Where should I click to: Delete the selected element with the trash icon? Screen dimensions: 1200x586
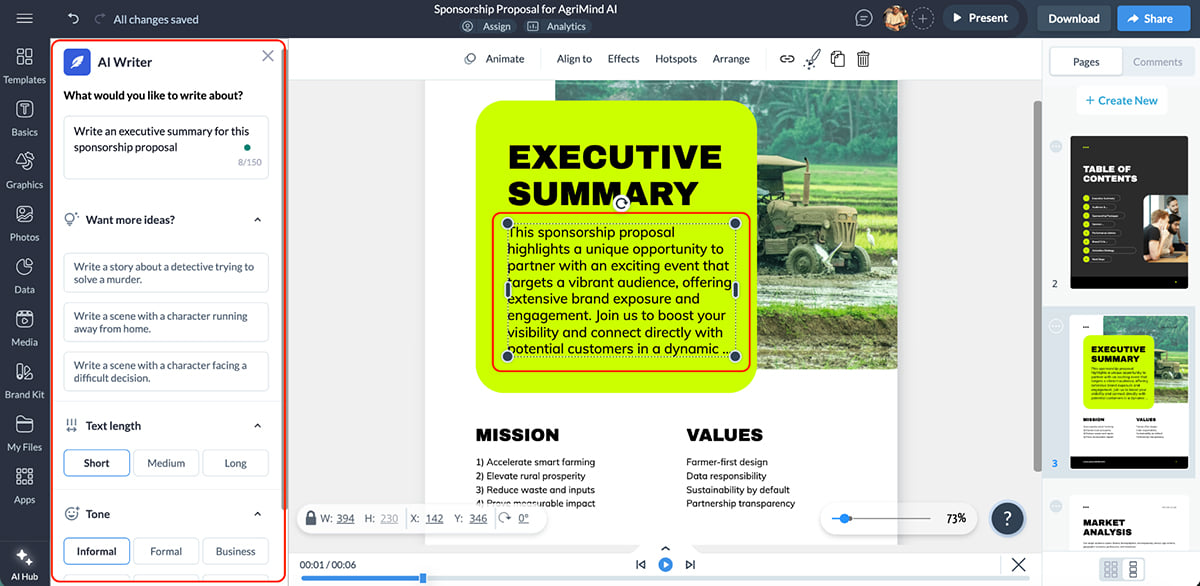point(862,59)
